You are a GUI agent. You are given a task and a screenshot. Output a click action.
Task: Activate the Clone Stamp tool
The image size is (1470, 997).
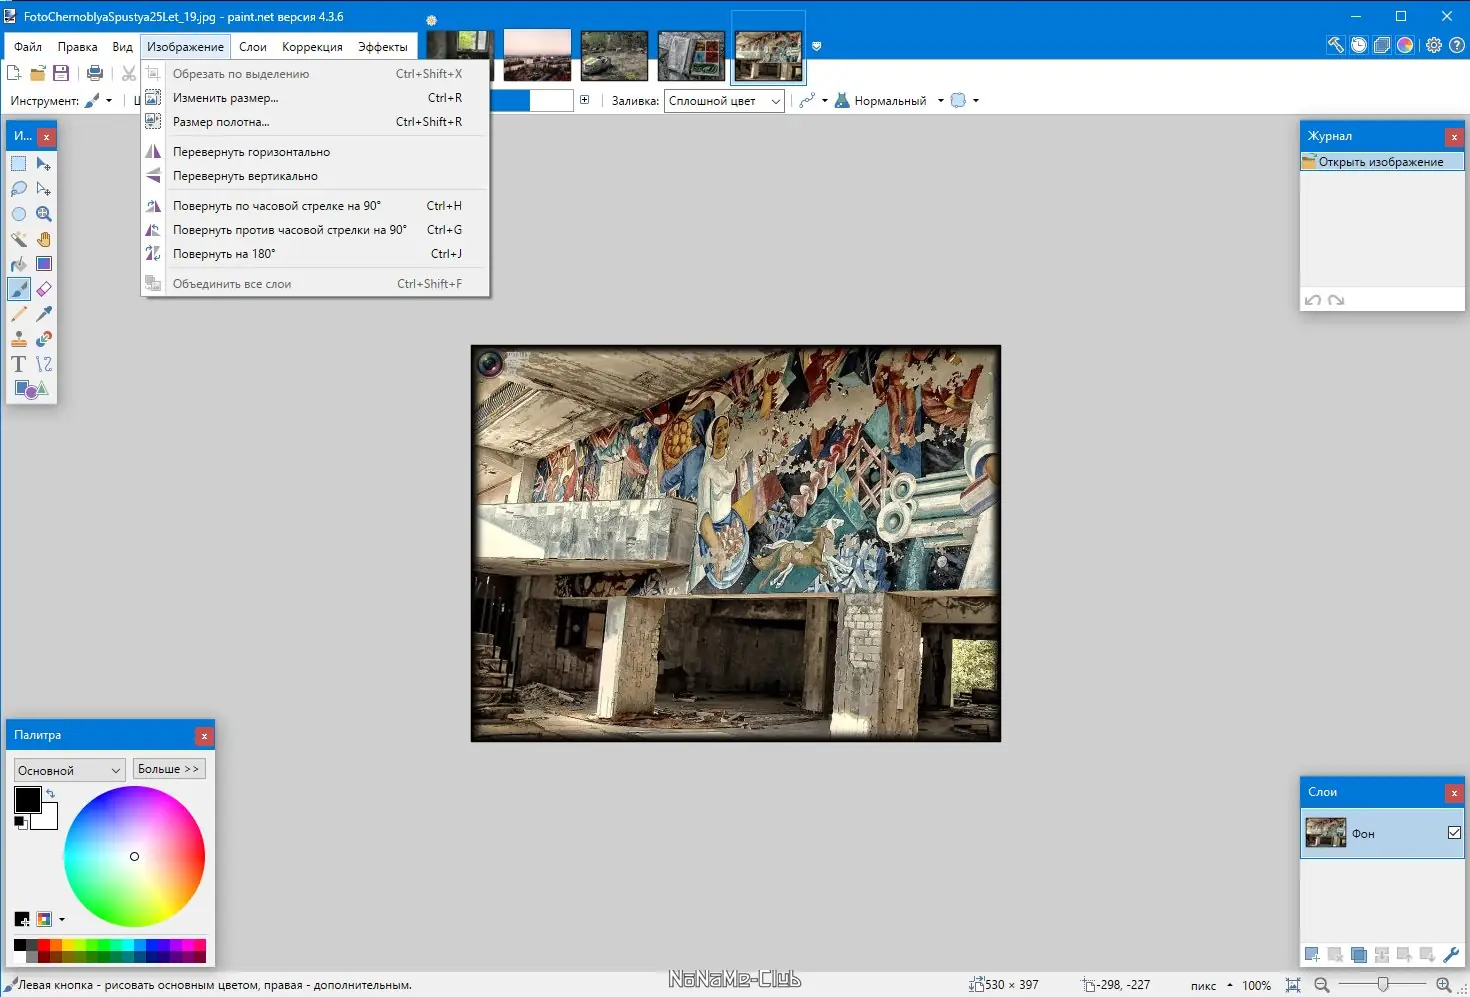[19, 339]
